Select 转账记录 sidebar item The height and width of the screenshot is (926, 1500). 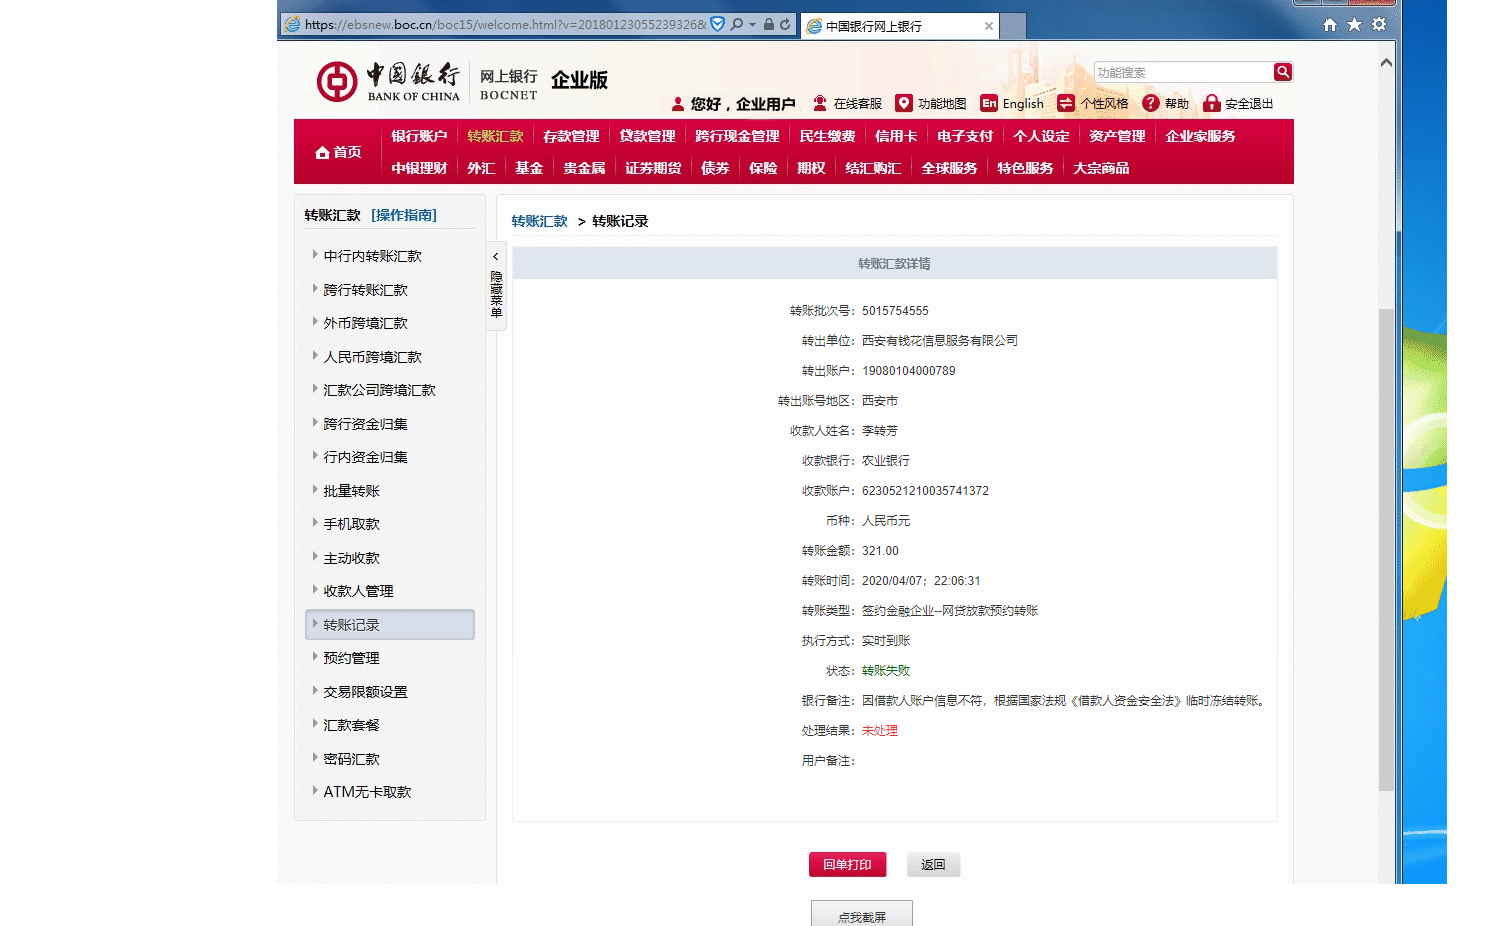coord(390,624)
